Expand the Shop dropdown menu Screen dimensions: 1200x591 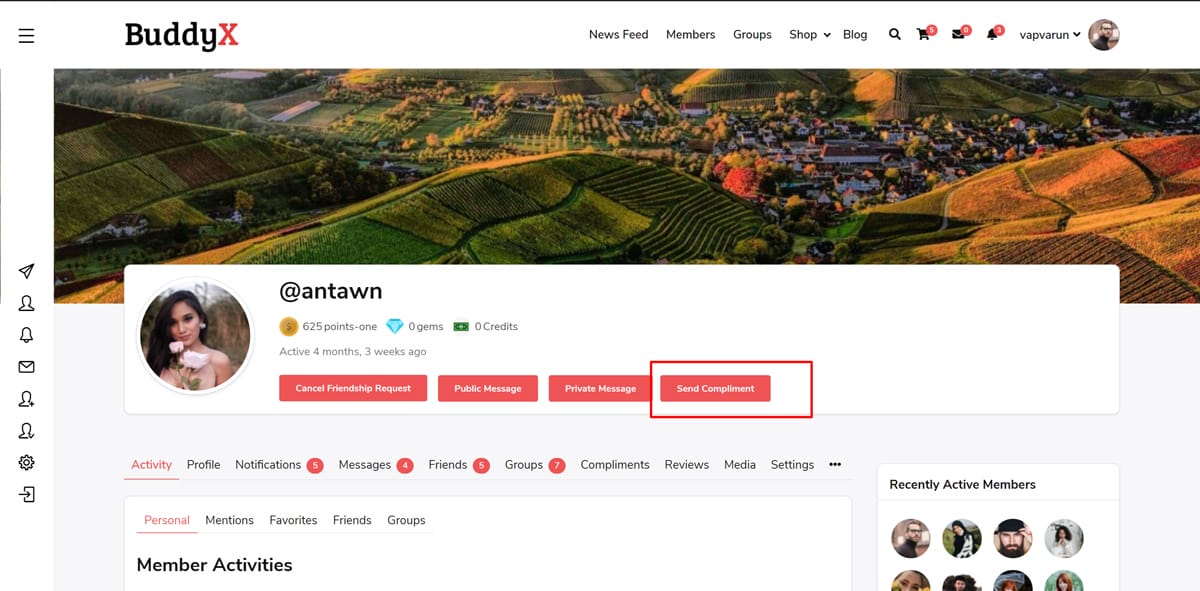(809, 34)
